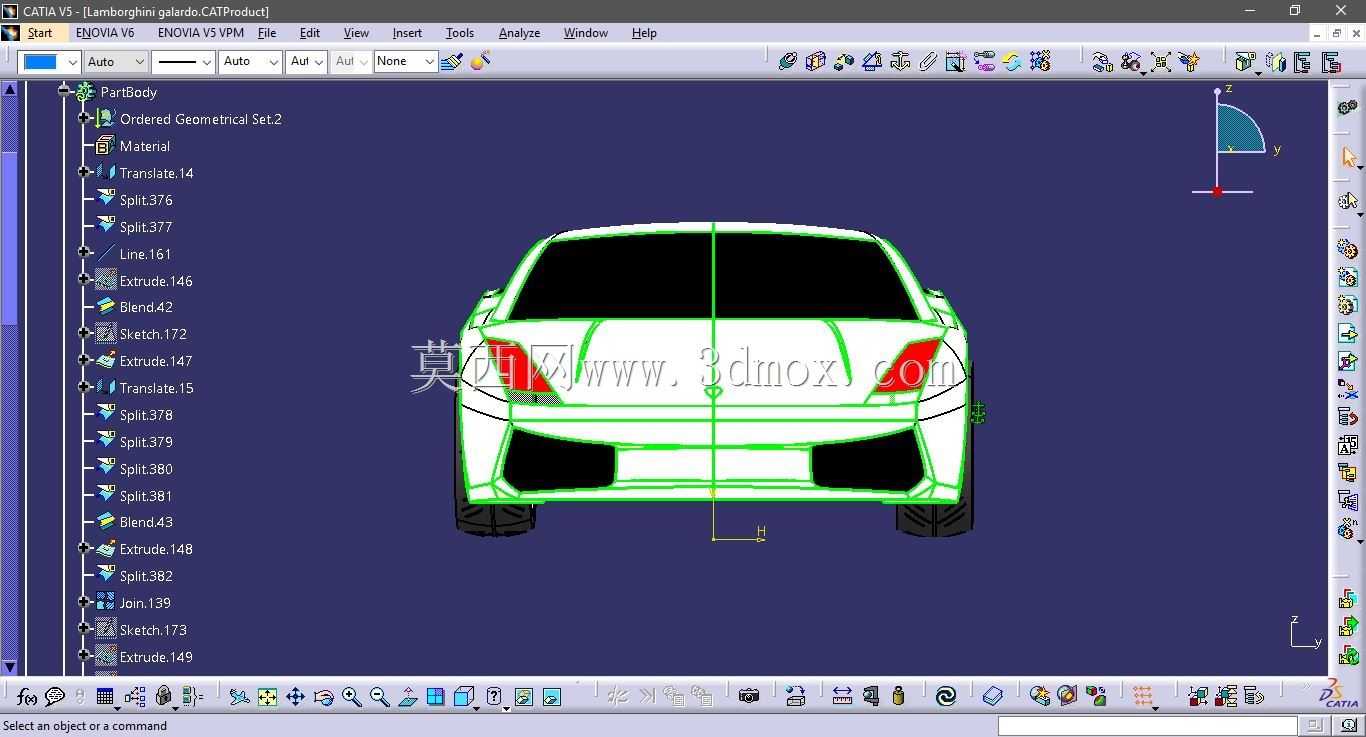Screen dimensions: 1366x737
Task: Click the Zoom In magnifier
Action: 351,697
